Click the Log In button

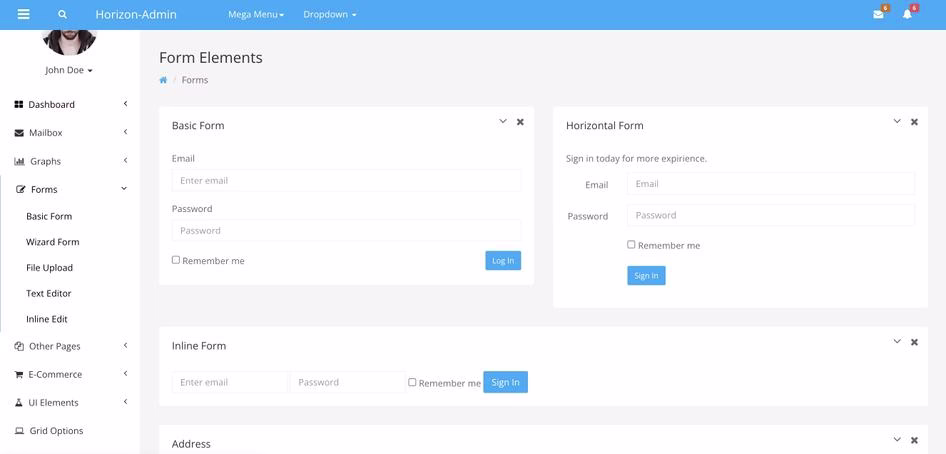point(503,260)
